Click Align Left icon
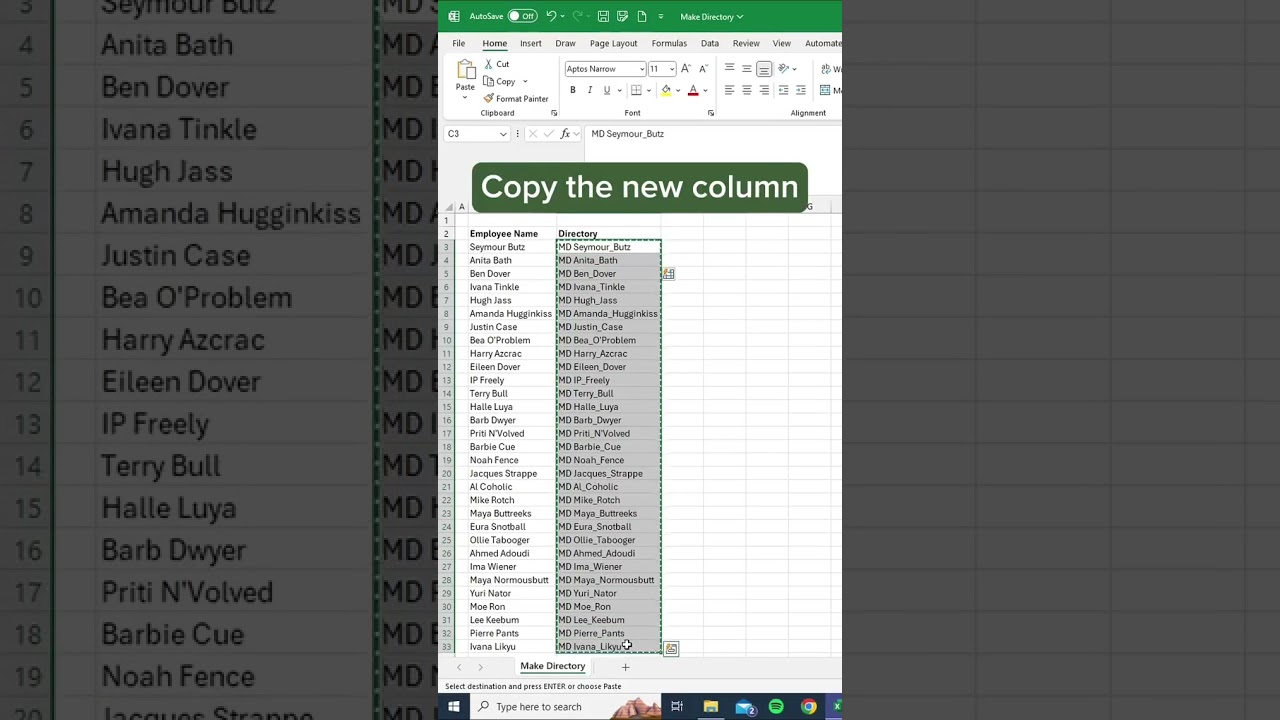Screen dimensions: 1280x720 click(729, 90)
